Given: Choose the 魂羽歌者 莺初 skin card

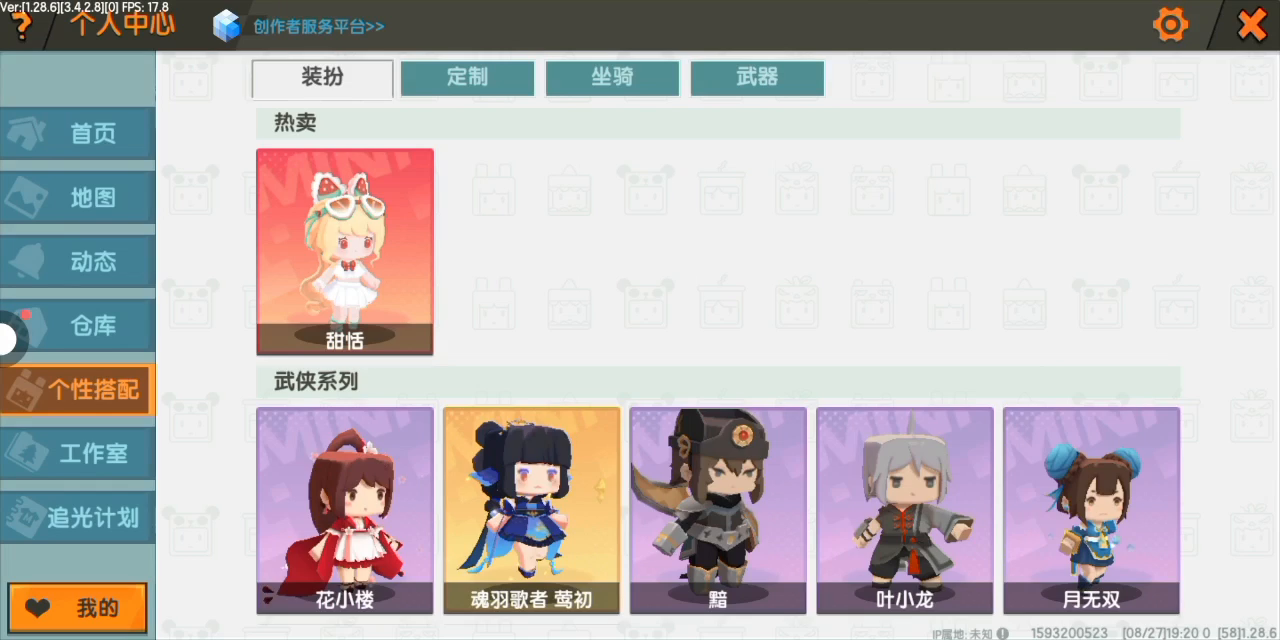Looking at the screenshot, I should point(531,510).
